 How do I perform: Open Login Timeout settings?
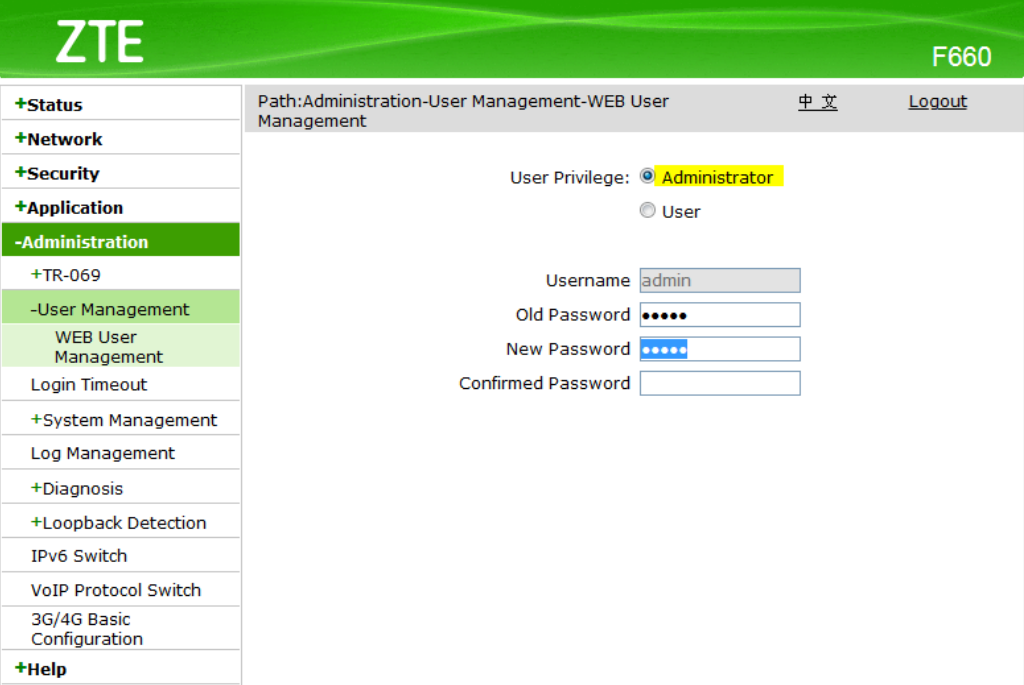click(x=89, y=385)
